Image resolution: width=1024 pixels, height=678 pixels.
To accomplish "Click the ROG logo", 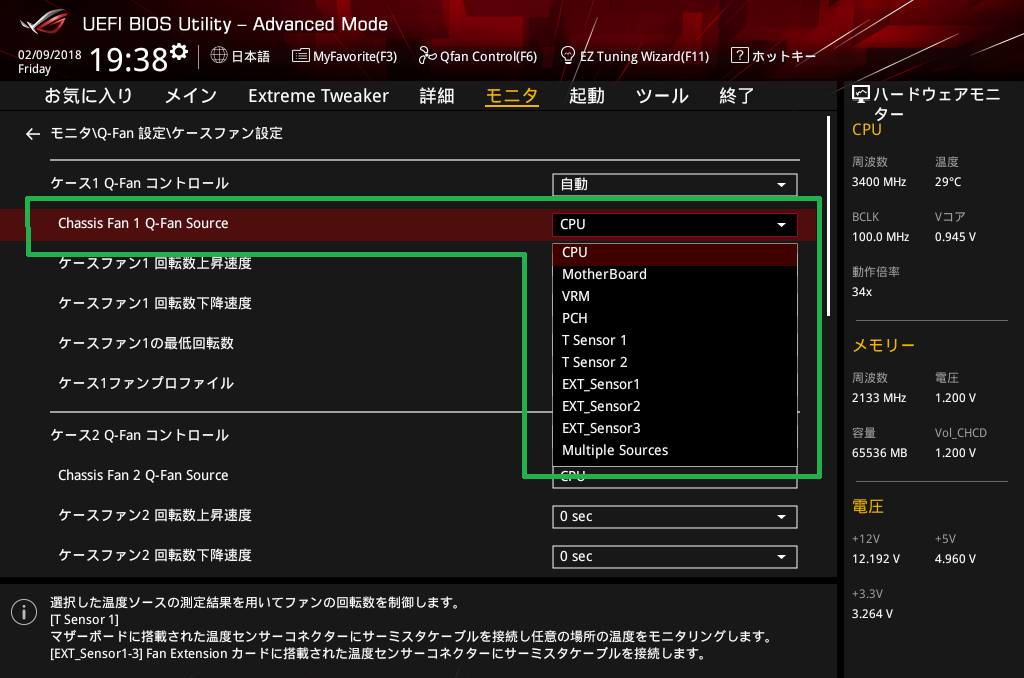I will click(x=43, y=23).
